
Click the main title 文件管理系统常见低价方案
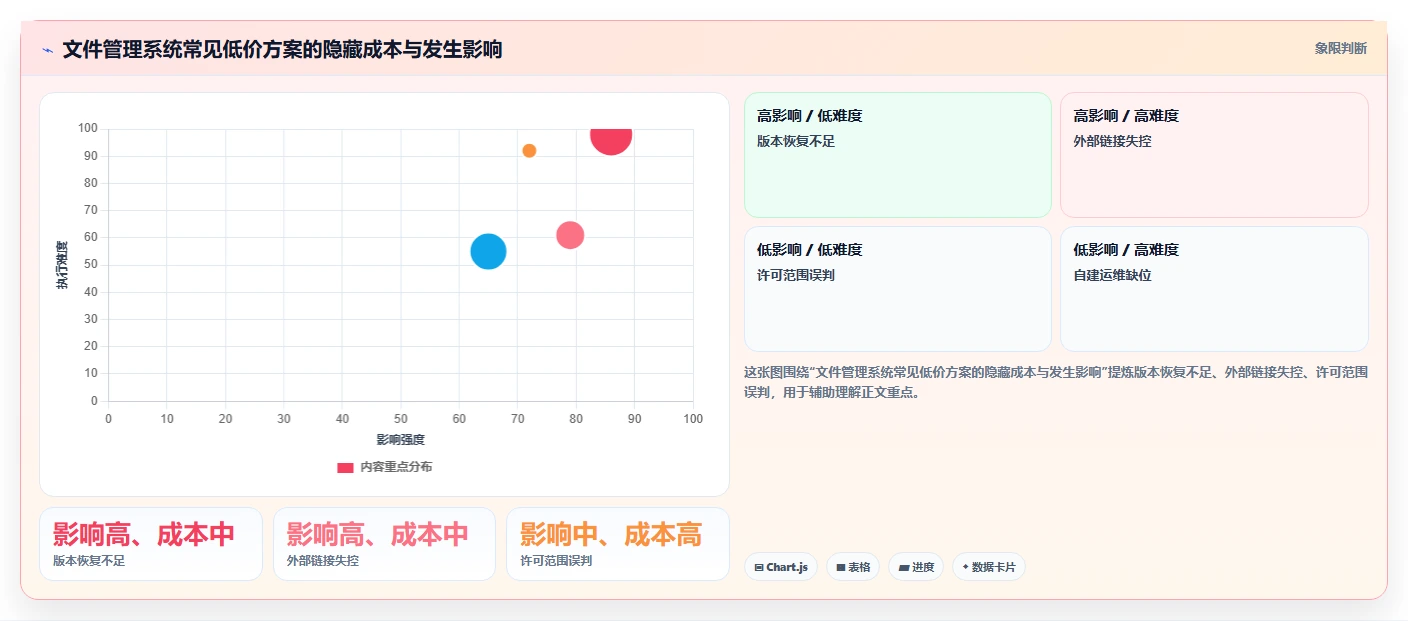(282, 49)
